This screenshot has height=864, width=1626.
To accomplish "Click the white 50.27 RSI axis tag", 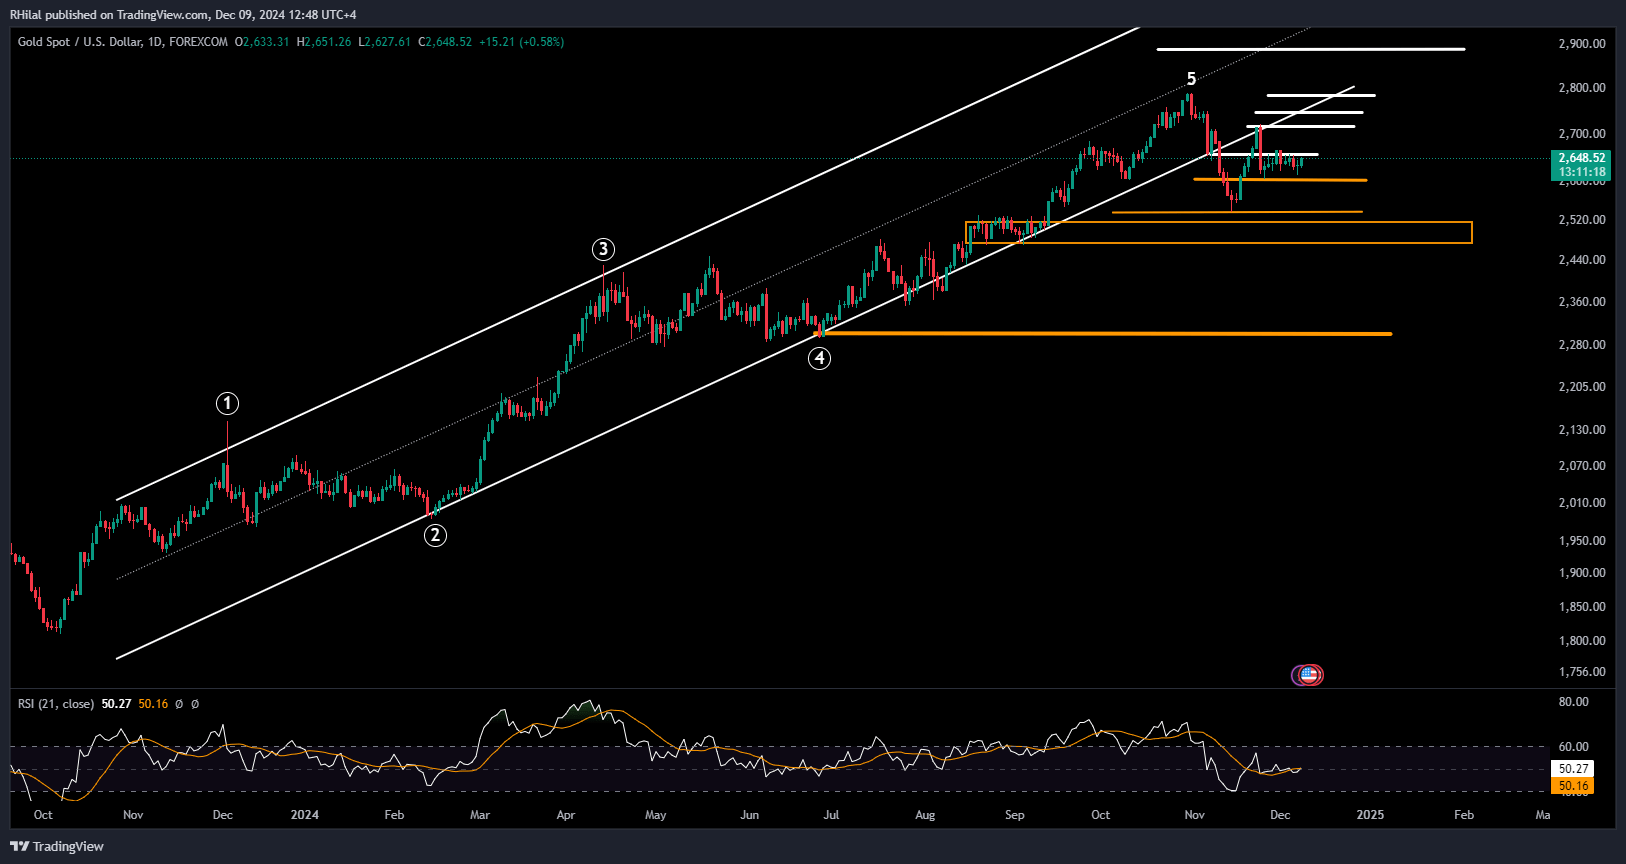I will click(x=1573, y=769).
